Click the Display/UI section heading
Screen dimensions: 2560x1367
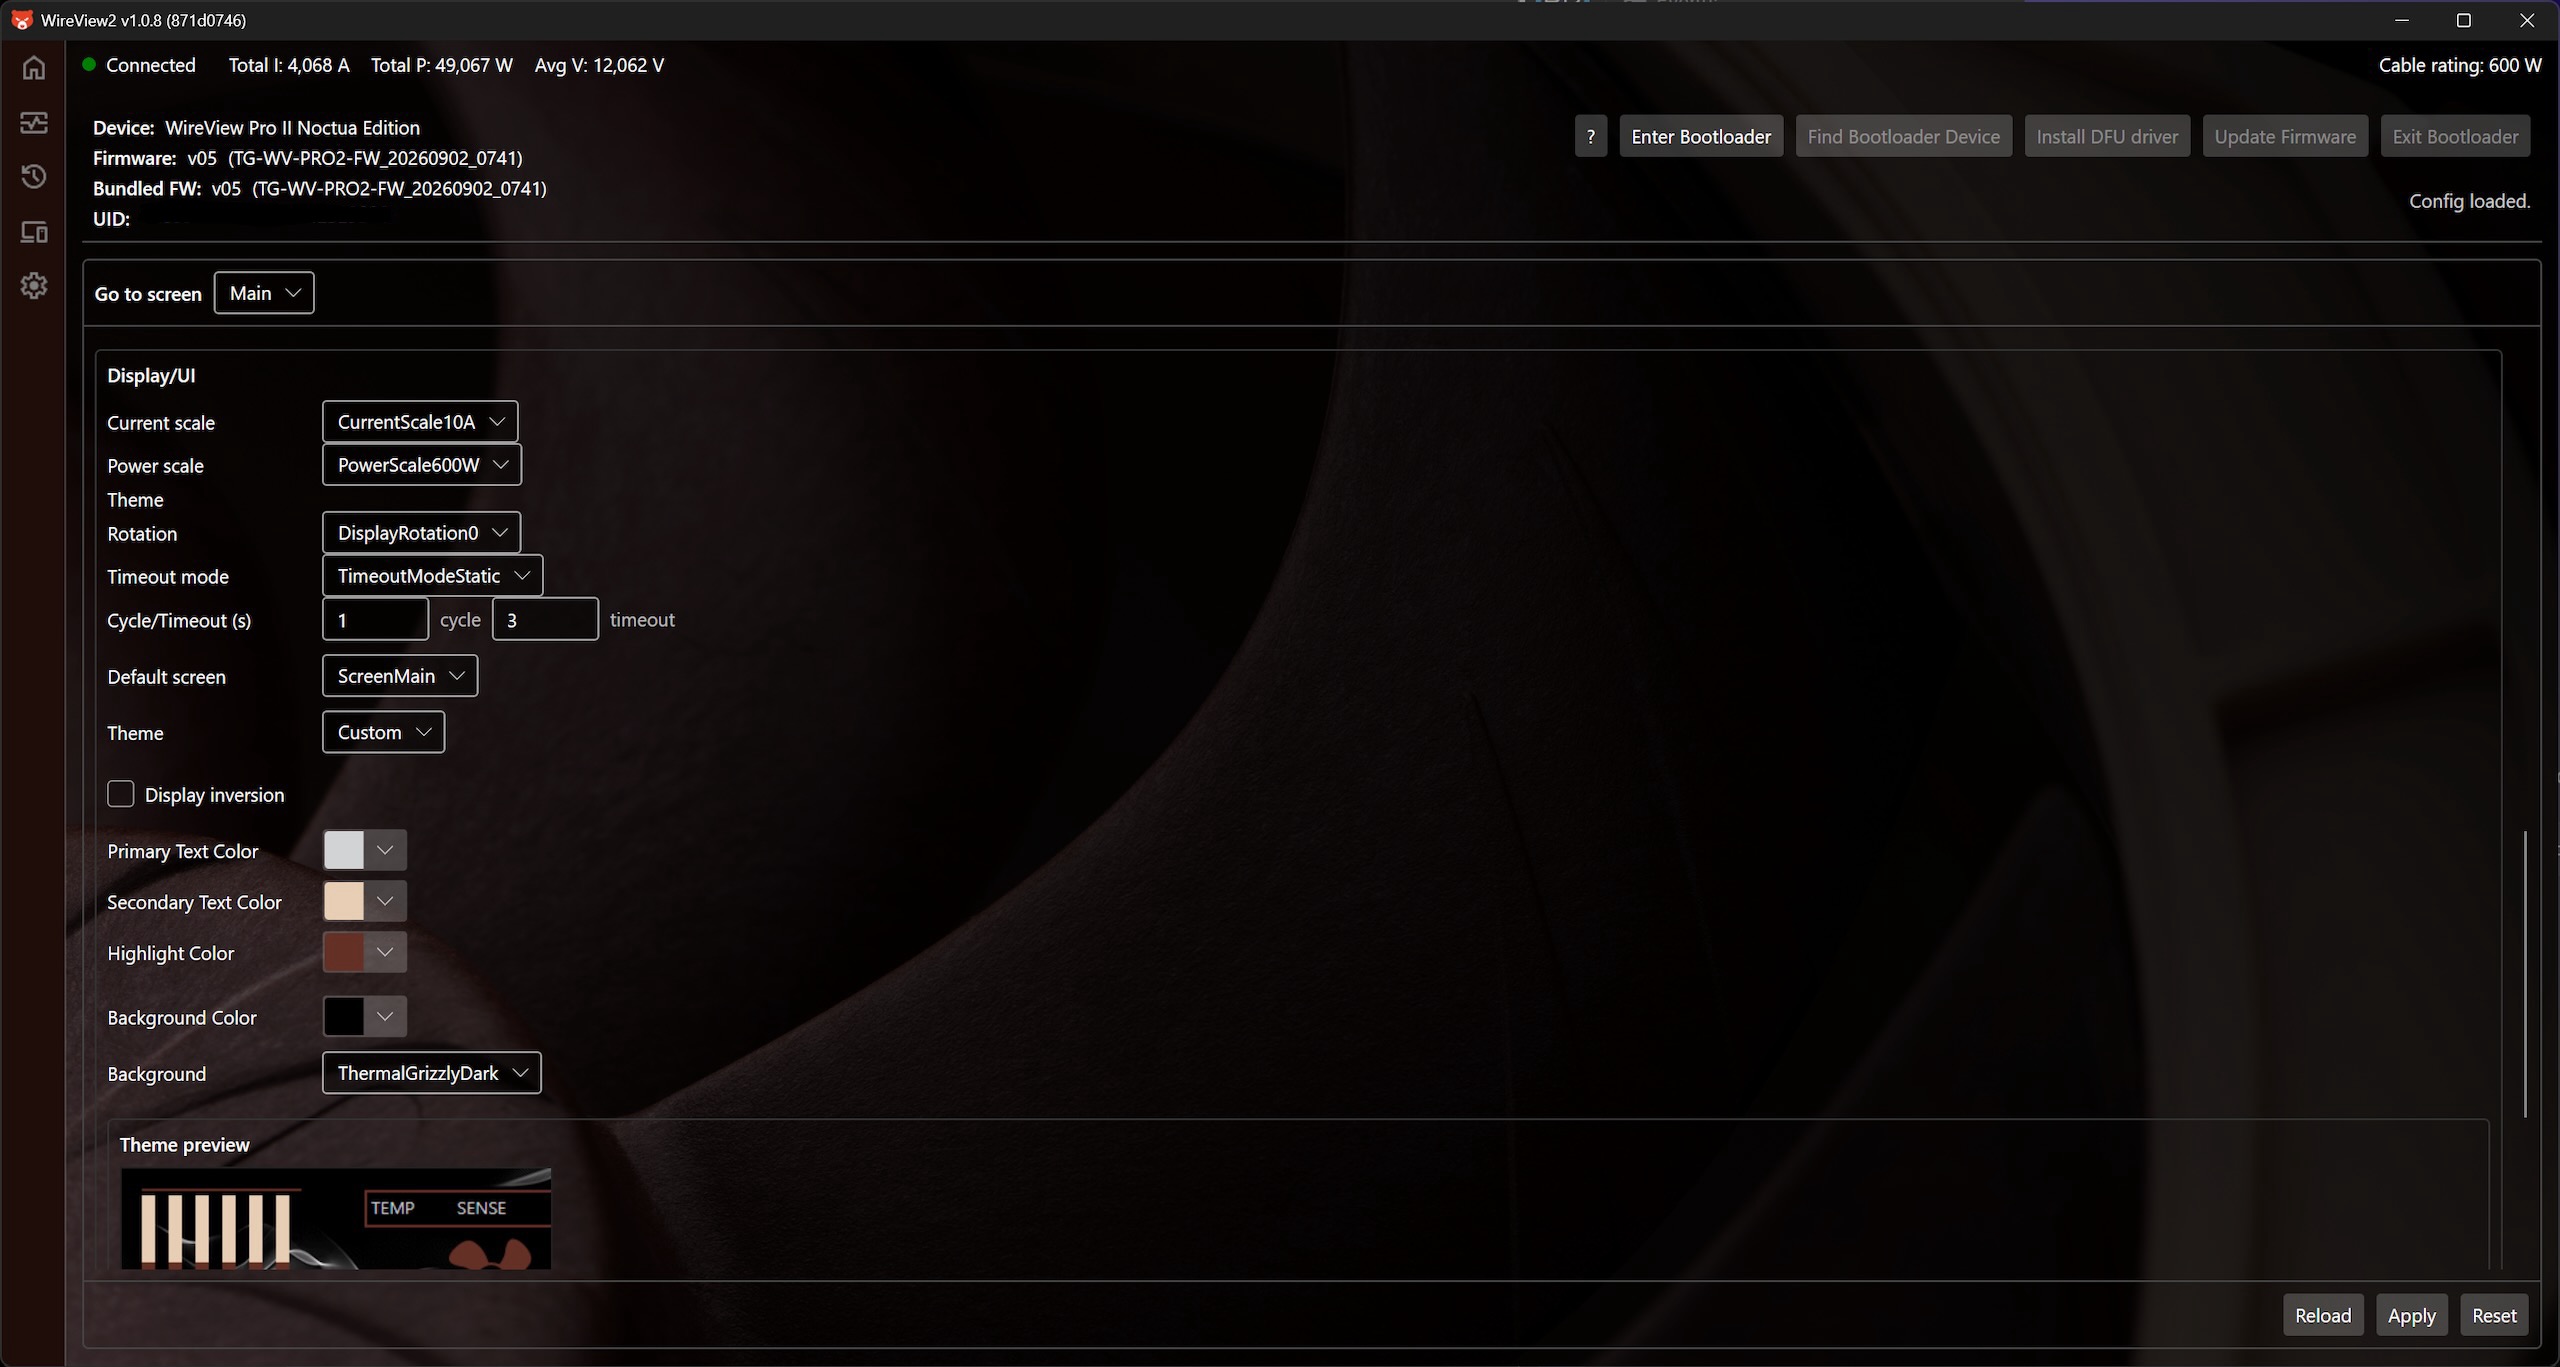(151, 375)
